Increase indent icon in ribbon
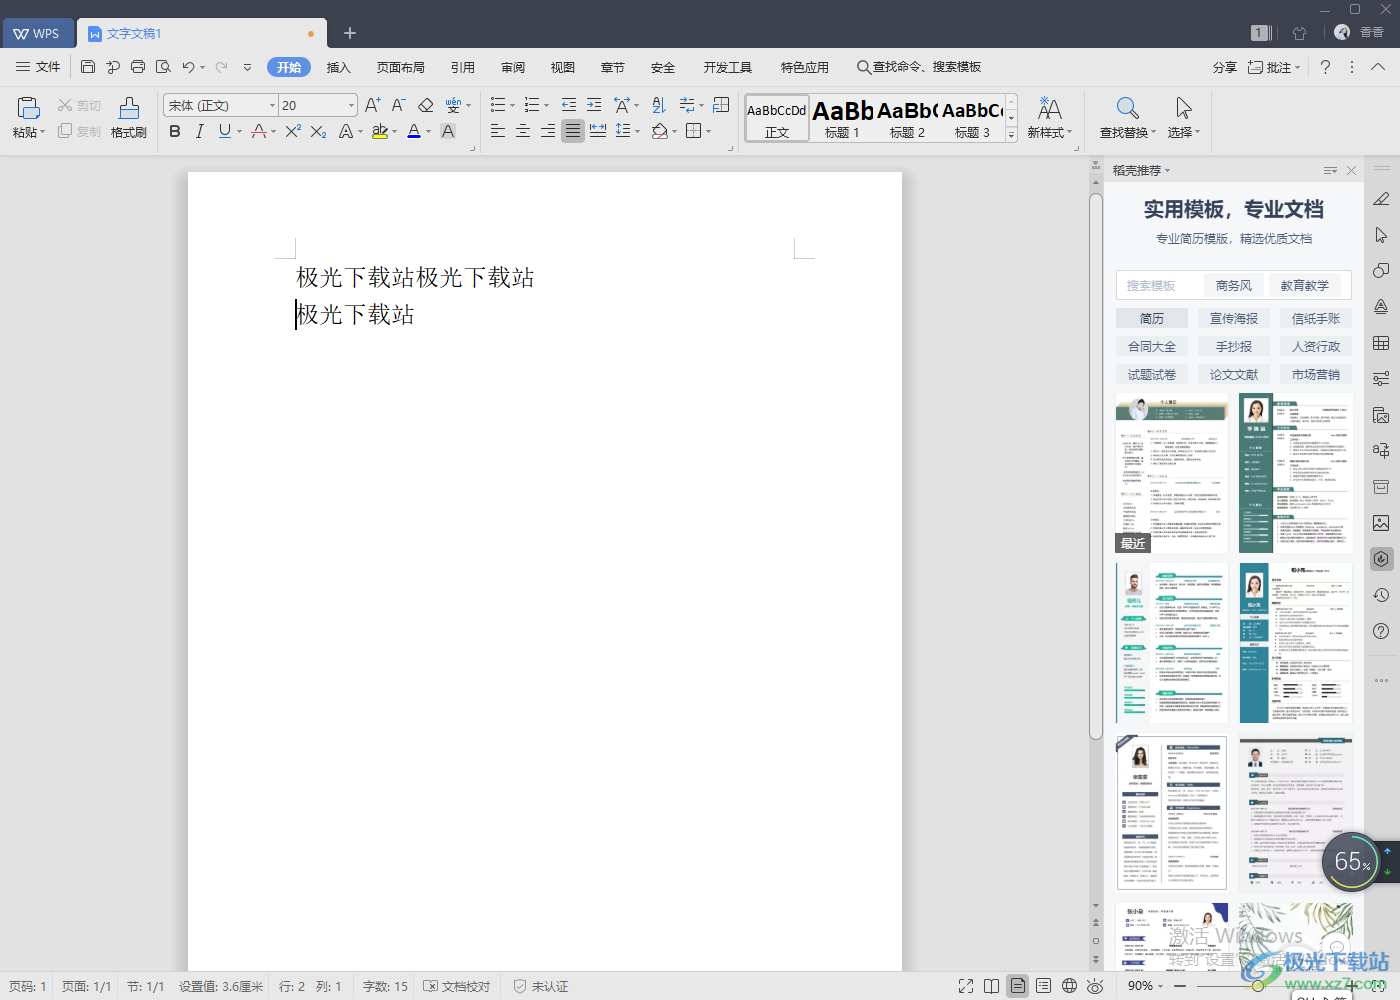Viewport: 1400px width, 1000px height. 594,105
